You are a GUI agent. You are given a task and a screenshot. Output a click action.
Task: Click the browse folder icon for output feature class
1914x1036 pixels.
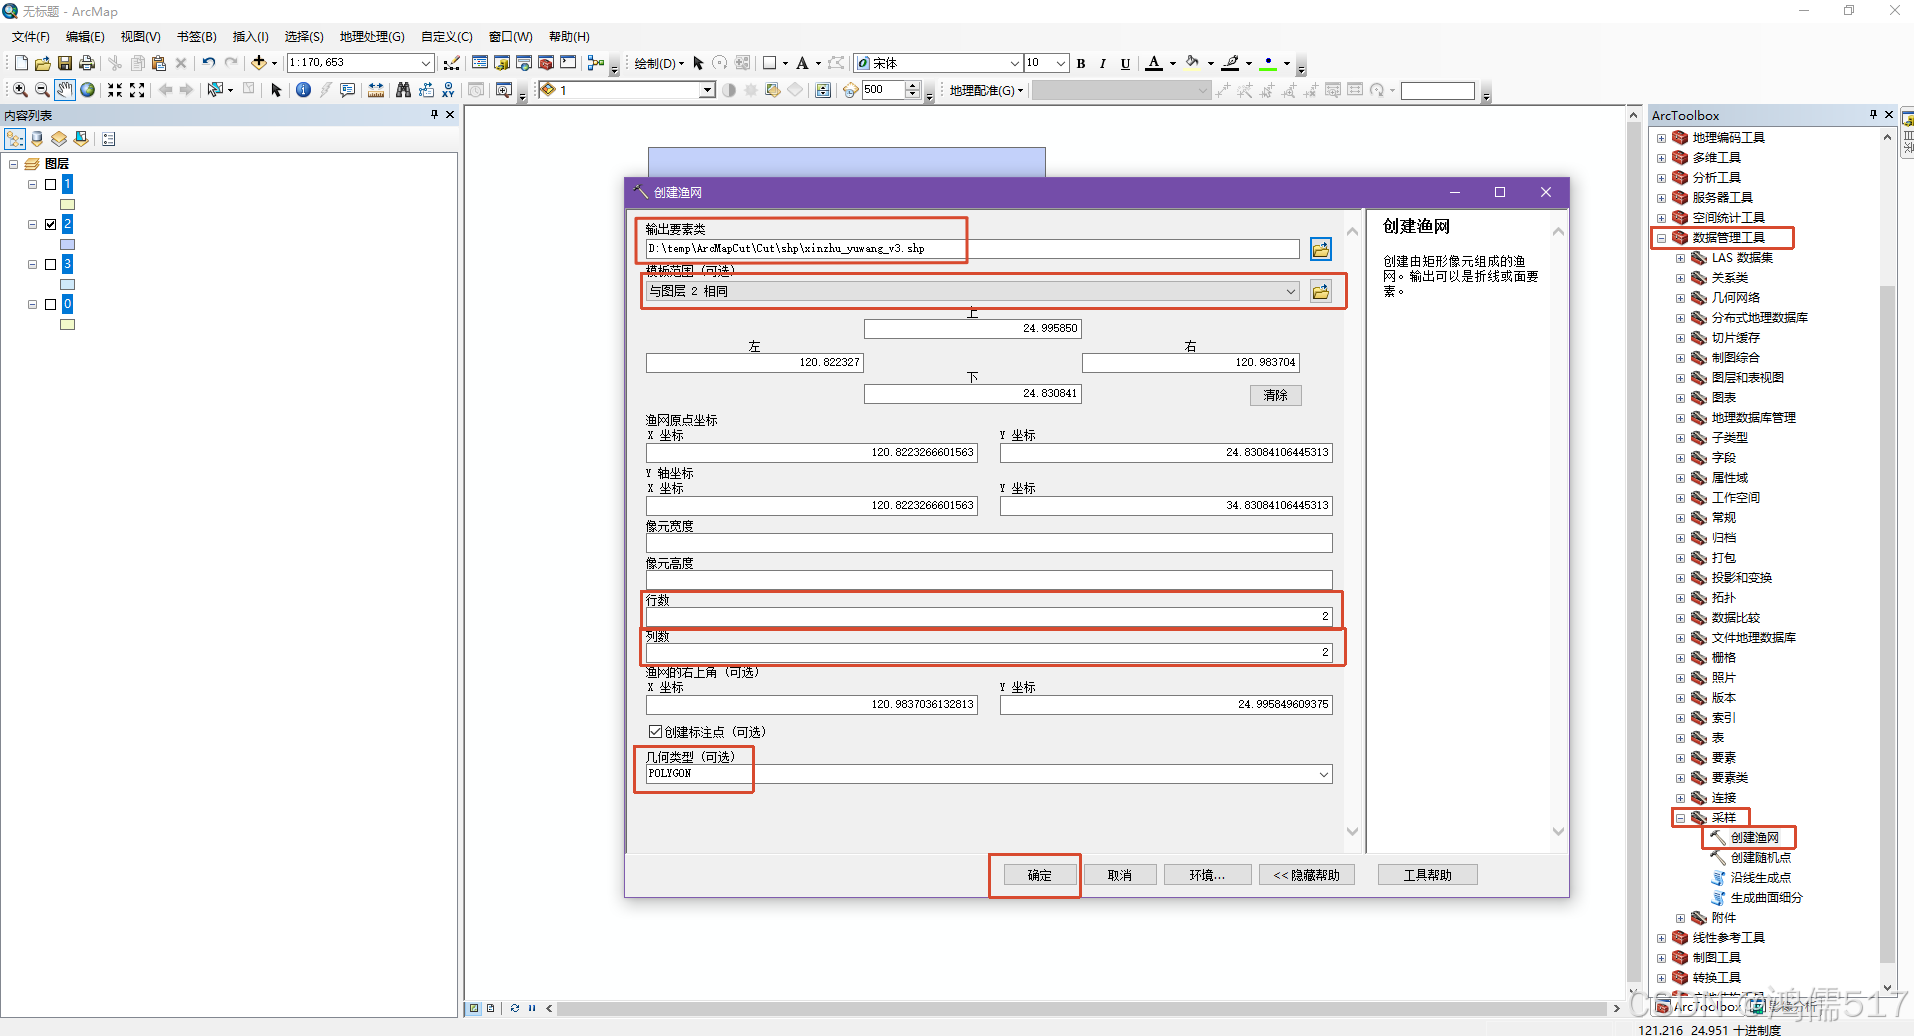coord(1321,249)
